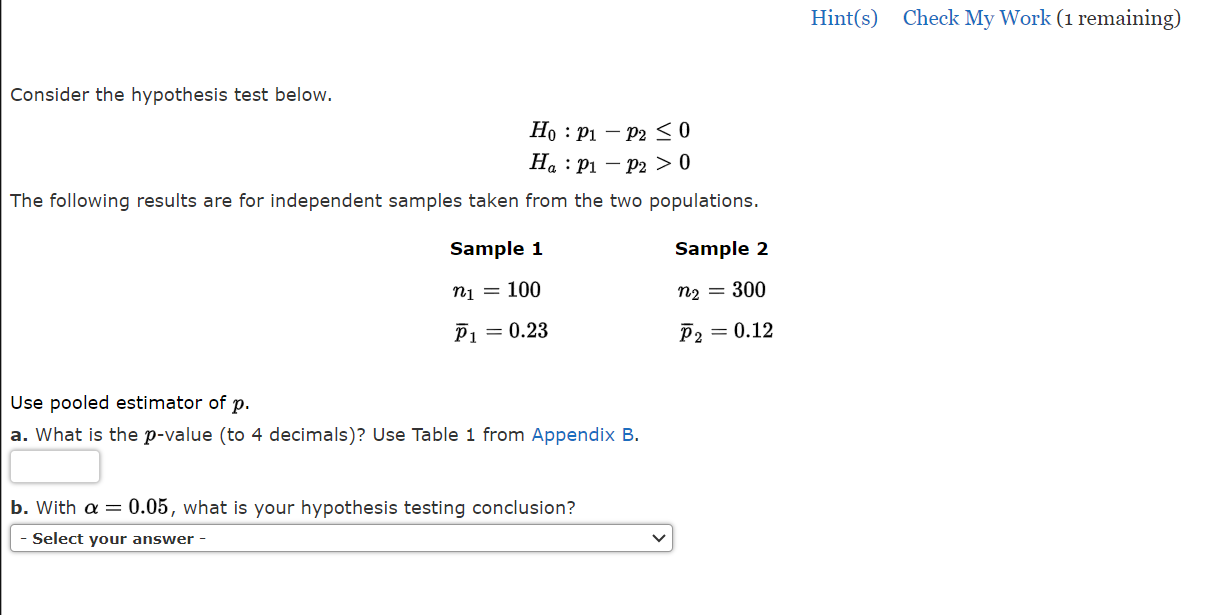The height and width of the screenshot is (615, 1209).
Task: Select the empty answer field under part a
Action: 54,466
